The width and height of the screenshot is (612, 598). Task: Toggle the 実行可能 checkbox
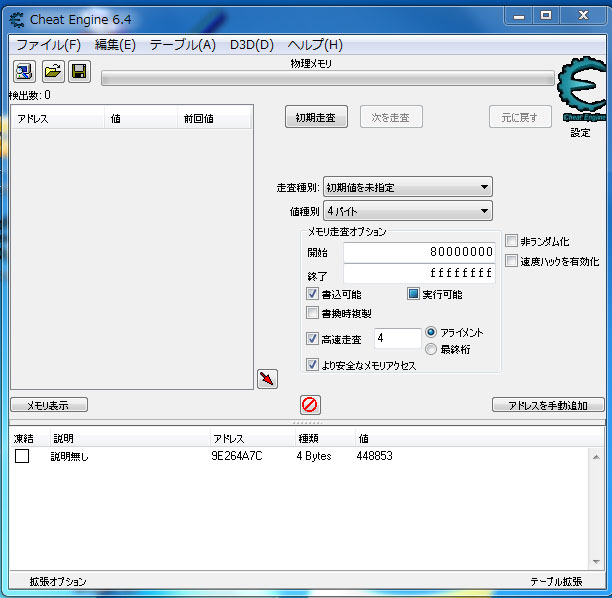(x=413, y=294)
